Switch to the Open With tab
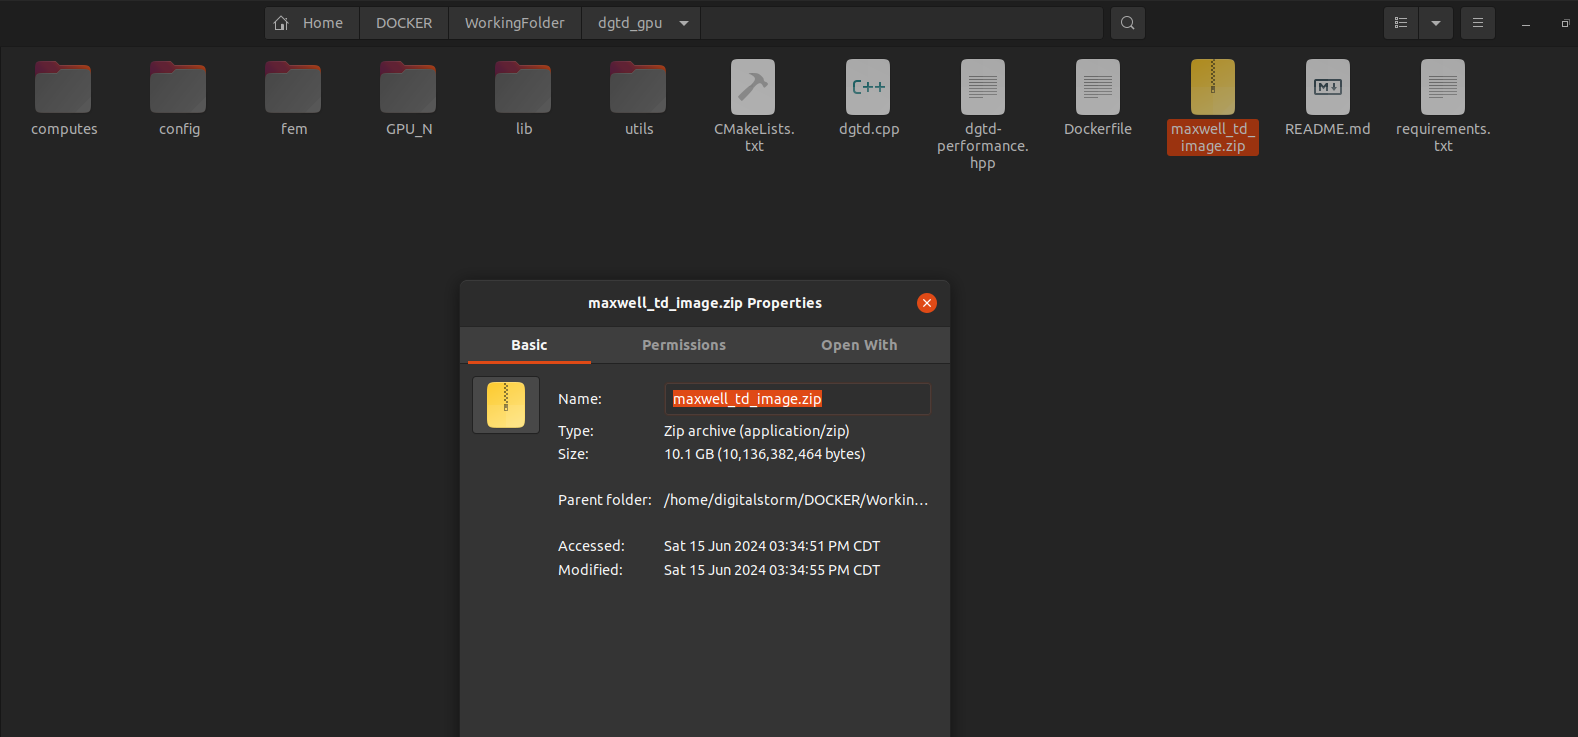The width and height of the screenshot is (1578, 737). pos(859,345)
